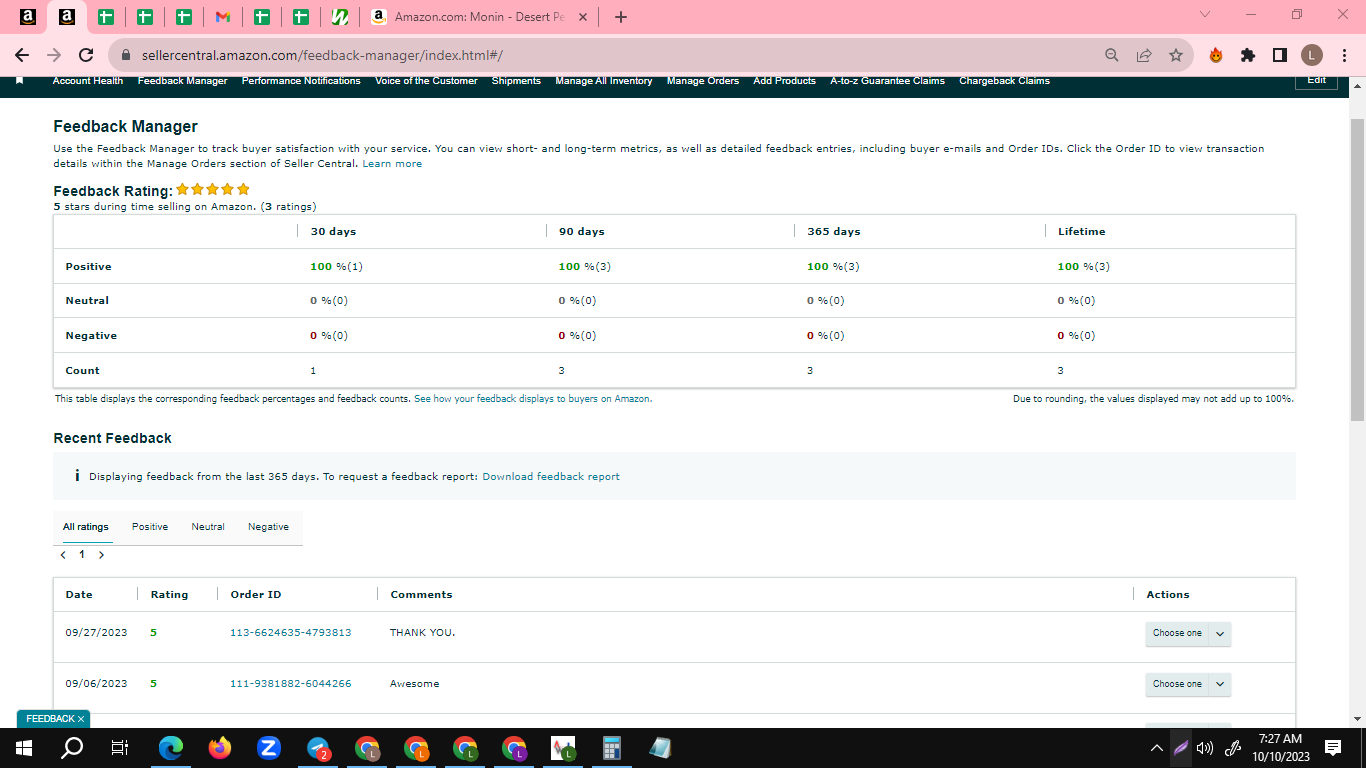Viewport: 1366px width, 768px height.
Task: Go to next page of feedback list
Action: coord(101,554)
